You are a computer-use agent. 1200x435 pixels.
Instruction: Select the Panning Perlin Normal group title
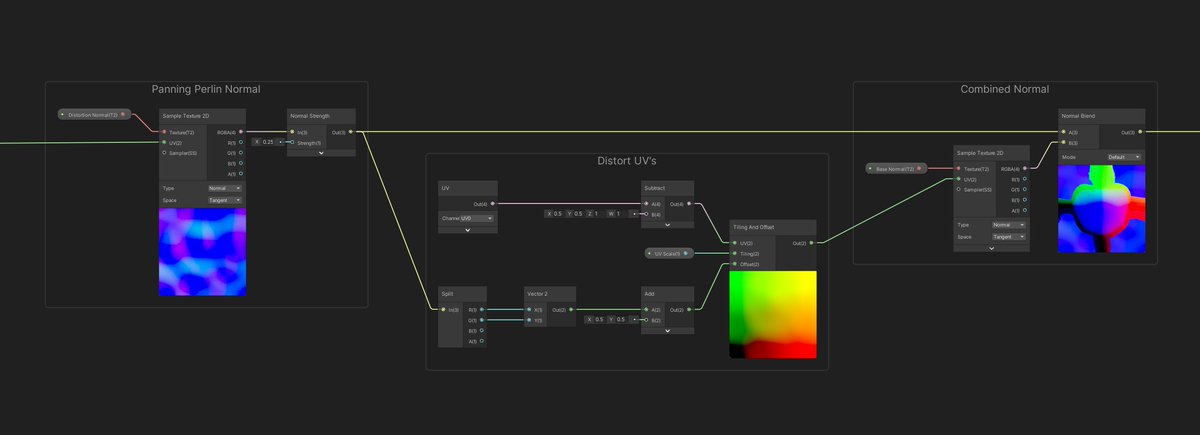click(x=206, y=90)
